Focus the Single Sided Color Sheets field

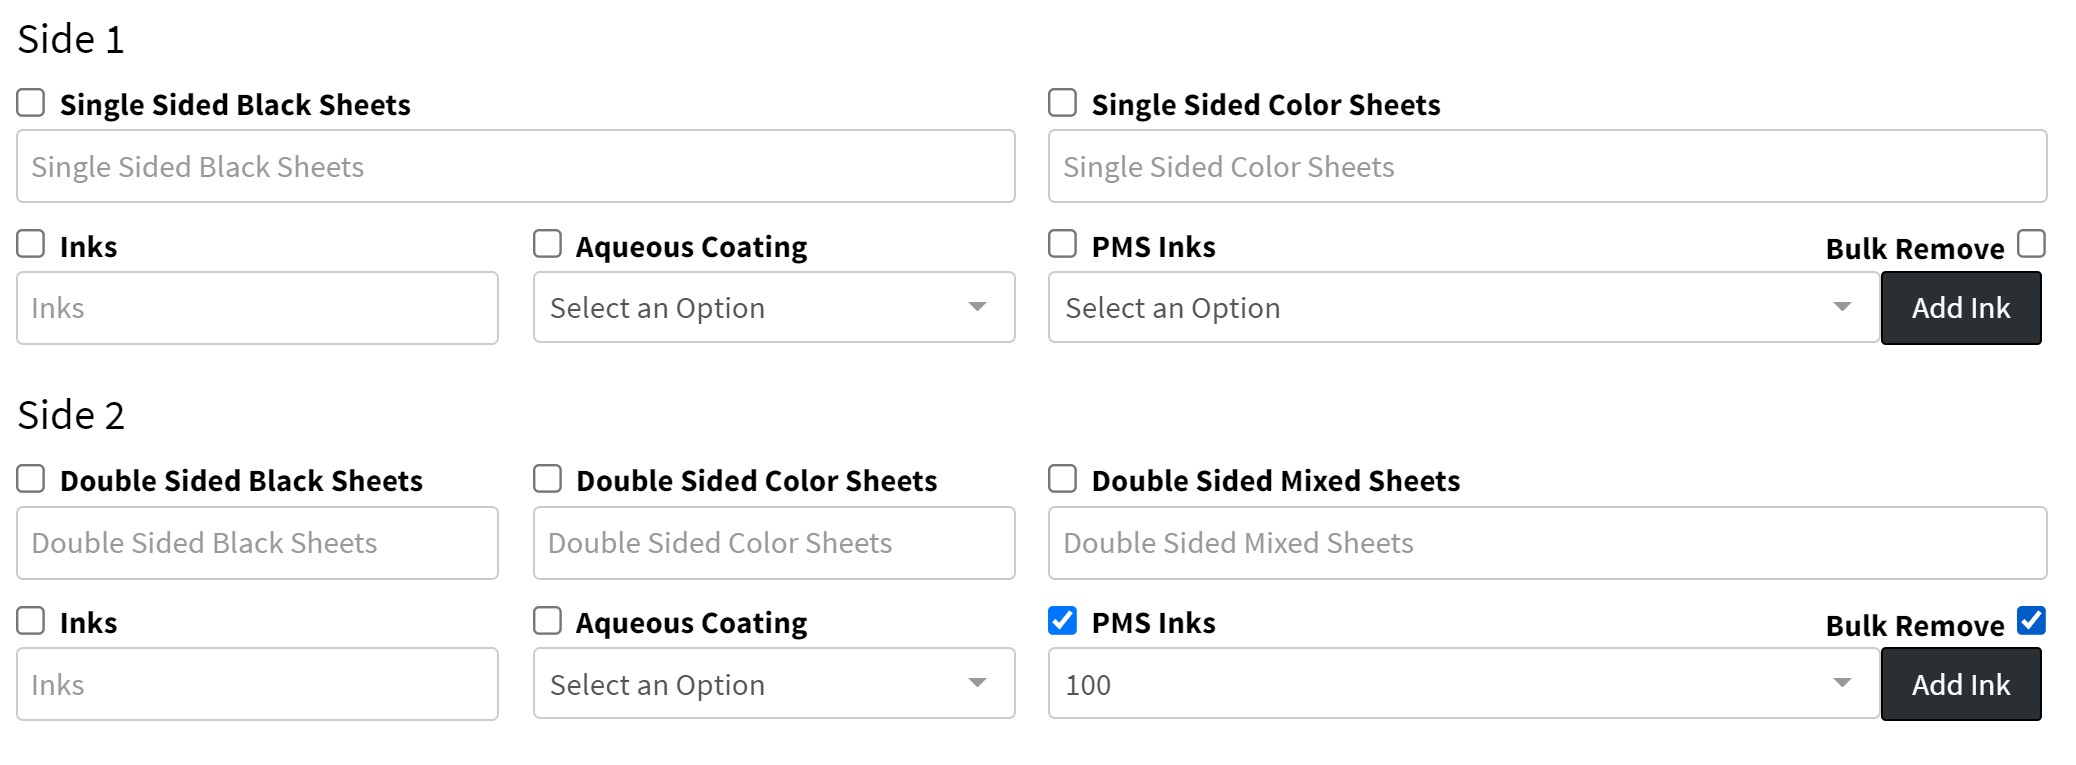coord(1546,166)
